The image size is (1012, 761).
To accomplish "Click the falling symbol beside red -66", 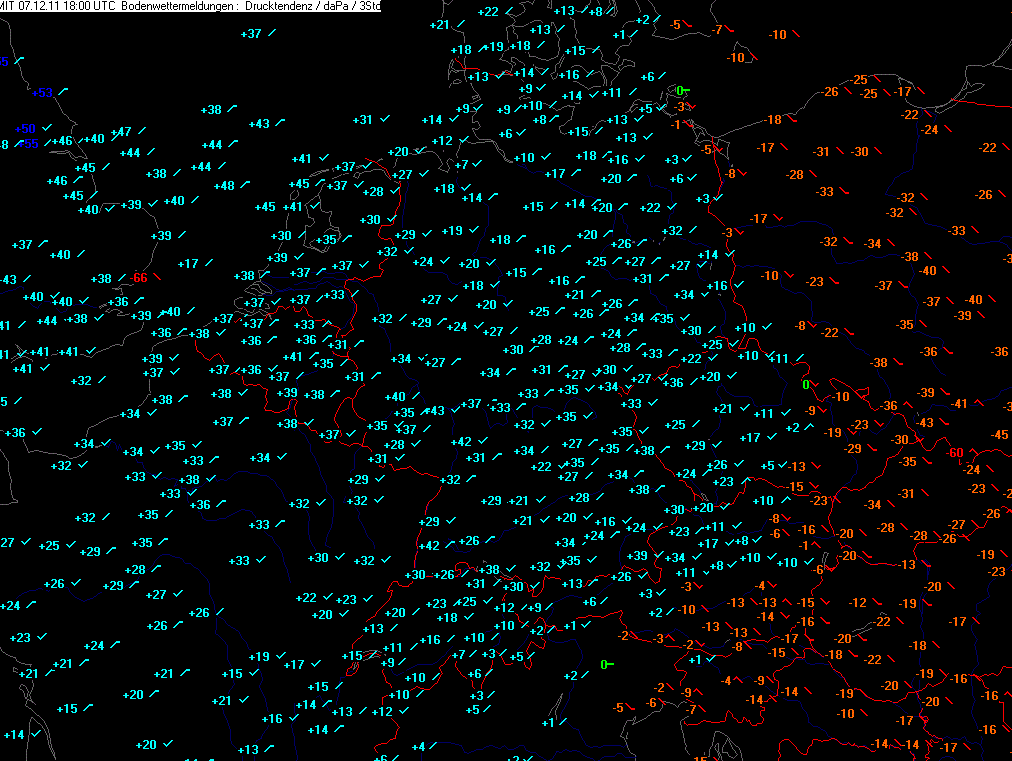I will [x=159, y=277].
